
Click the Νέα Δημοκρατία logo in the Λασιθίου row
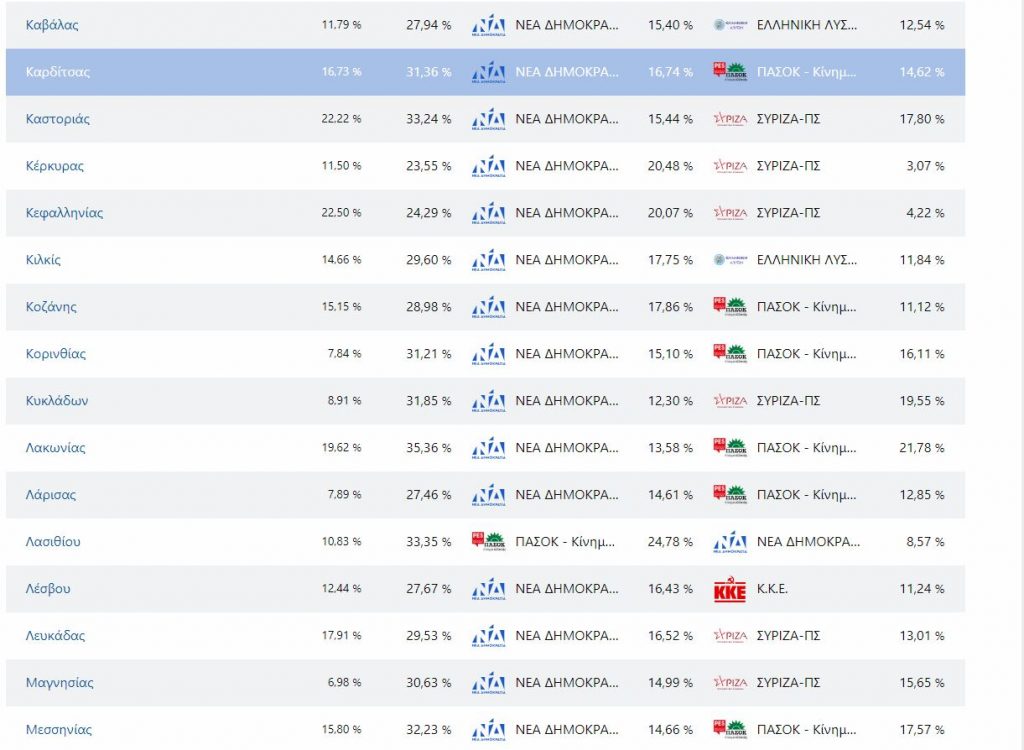click(730, 542)
